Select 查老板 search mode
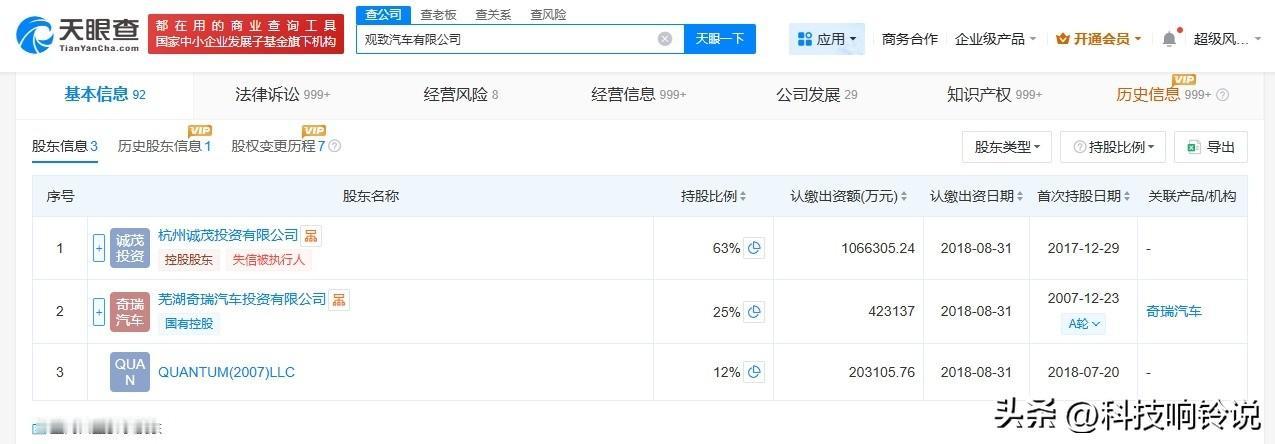 point(438,14)
